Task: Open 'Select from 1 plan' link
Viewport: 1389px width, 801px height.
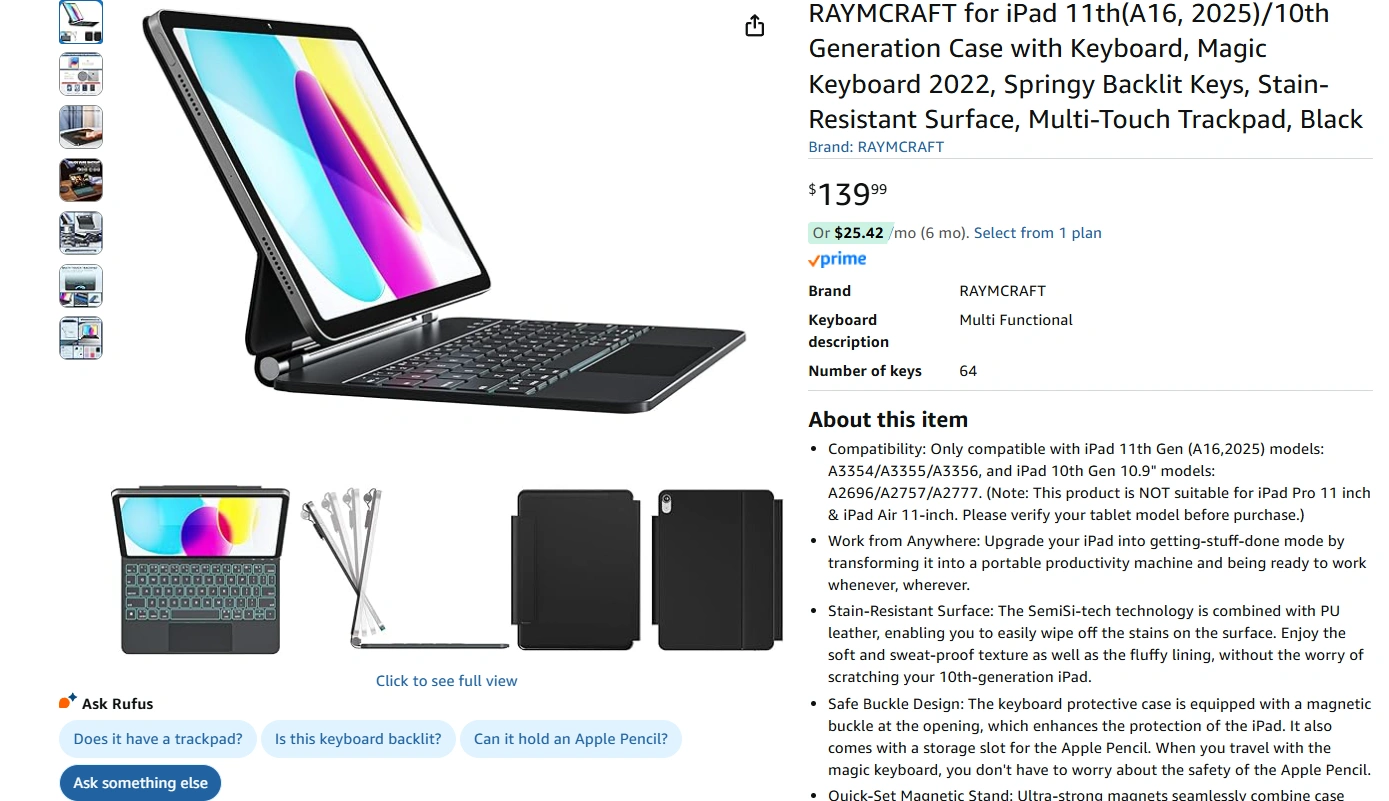Action: pyautogui.click(x=1038, y=233)
